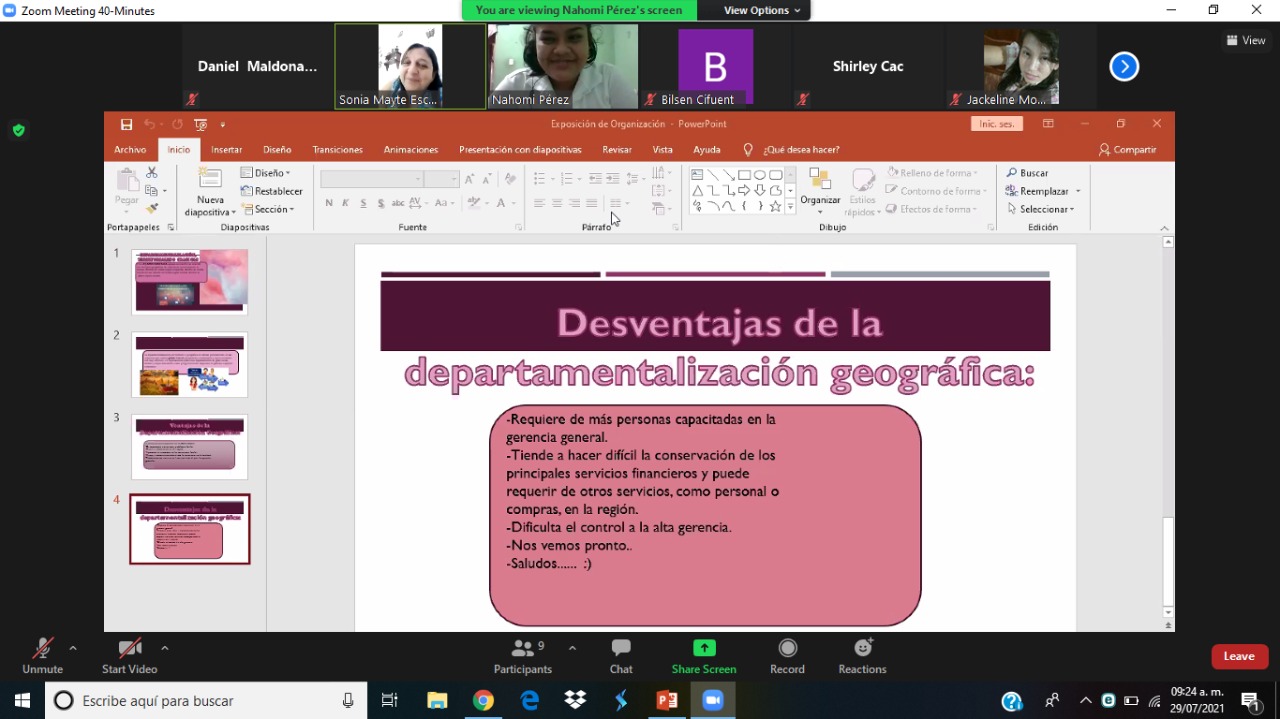
Task: Open the Transiciones ribbon tab
Action: [337, 150]
